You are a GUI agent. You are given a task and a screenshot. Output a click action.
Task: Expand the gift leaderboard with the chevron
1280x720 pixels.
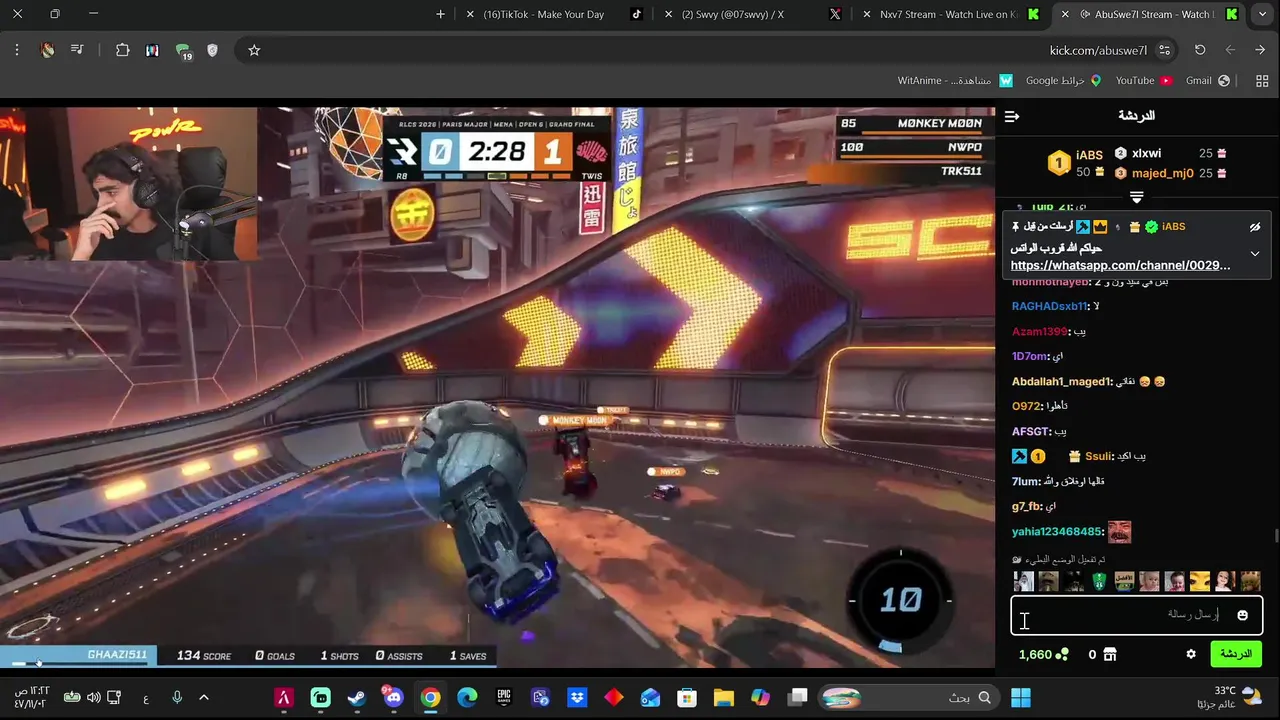1137,197
